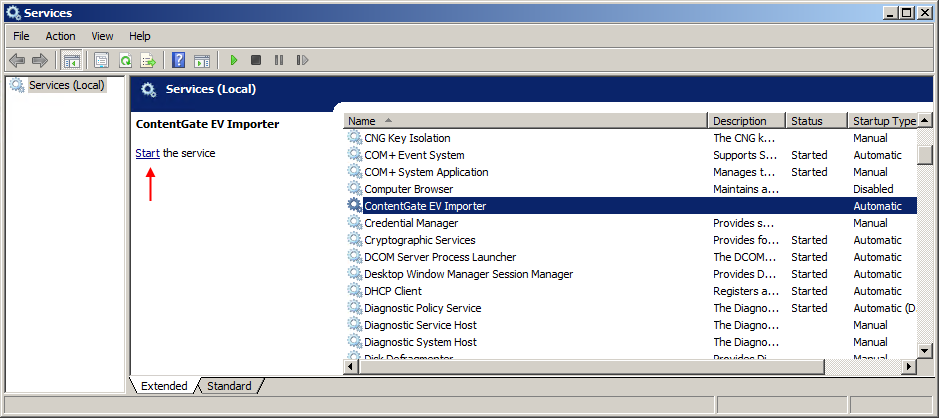Click the Export List toolbar icon

click(148, 61)
